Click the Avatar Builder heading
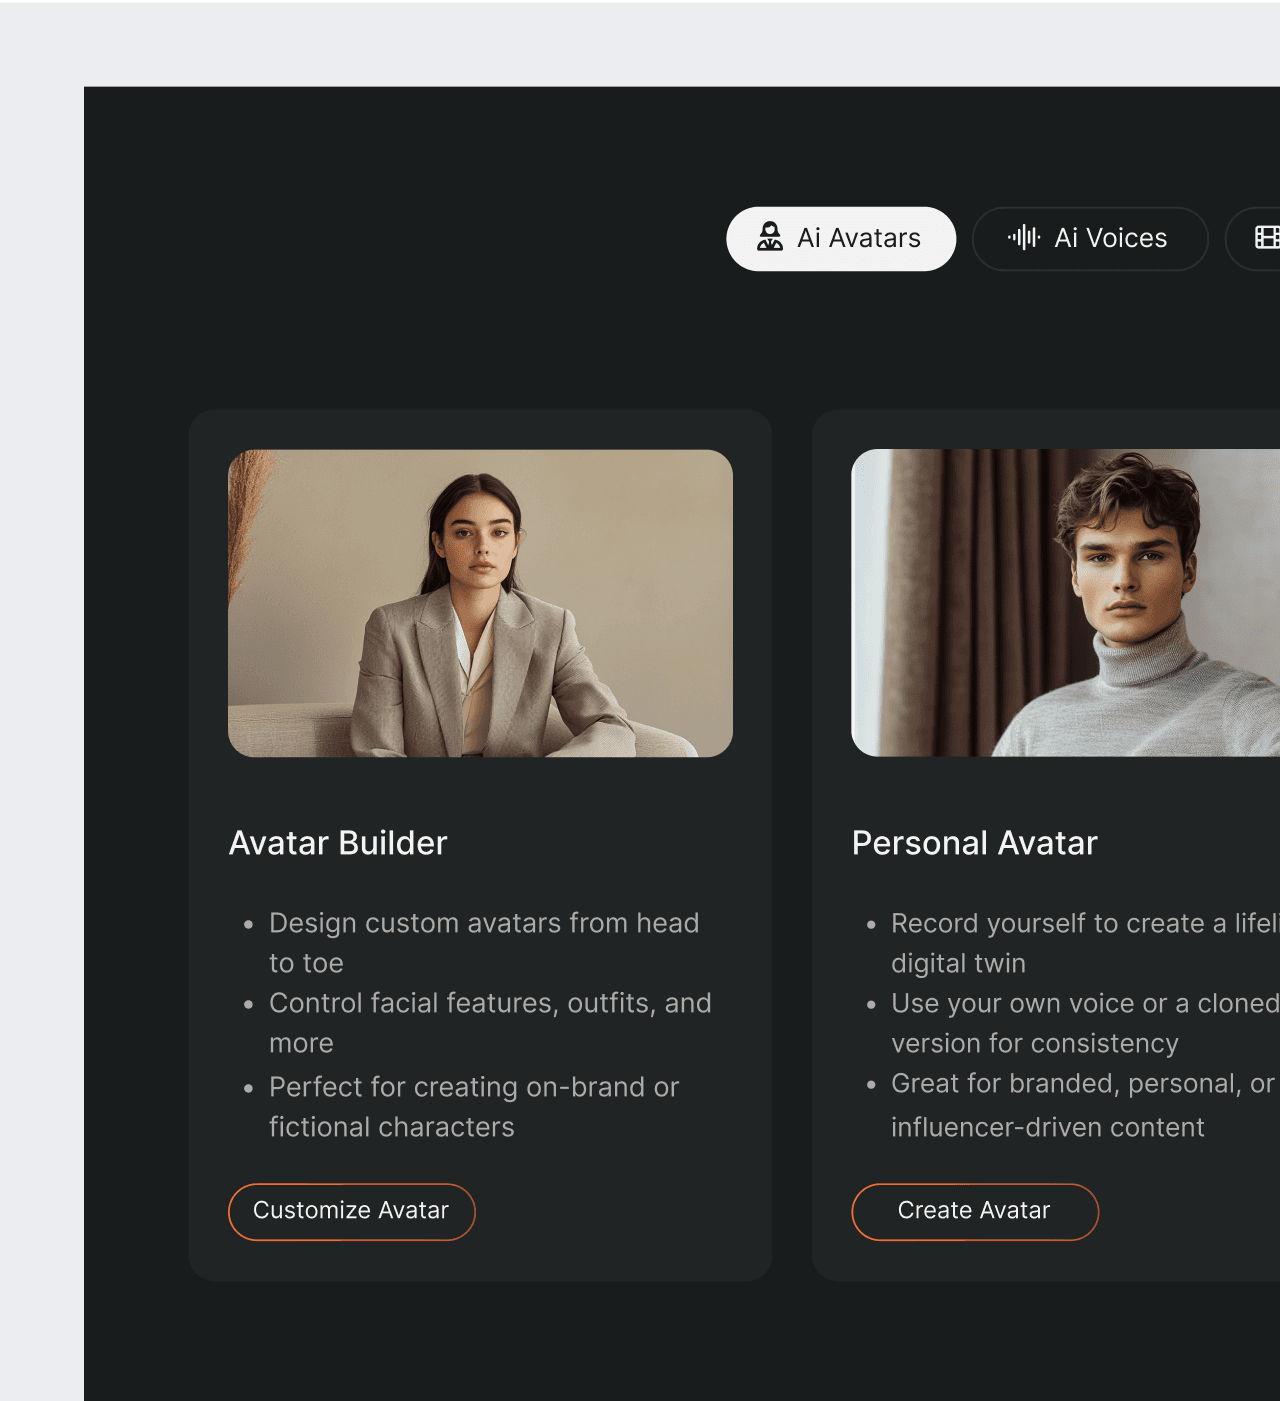The image size is (1280, 1401). coord(338,843)
